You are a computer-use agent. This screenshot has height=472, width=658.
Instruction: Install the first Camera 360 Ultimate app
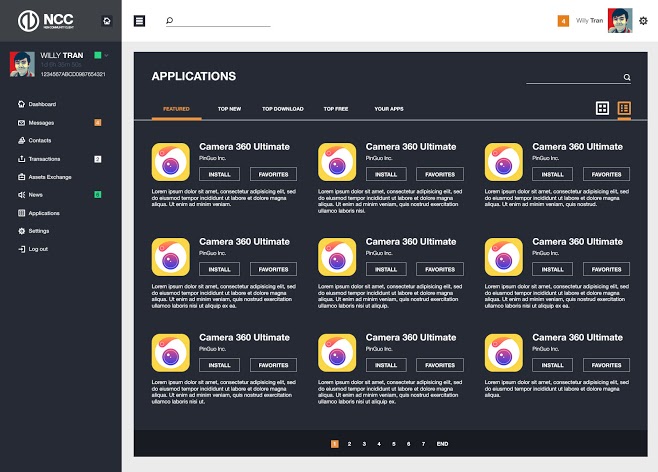point(220,174)
